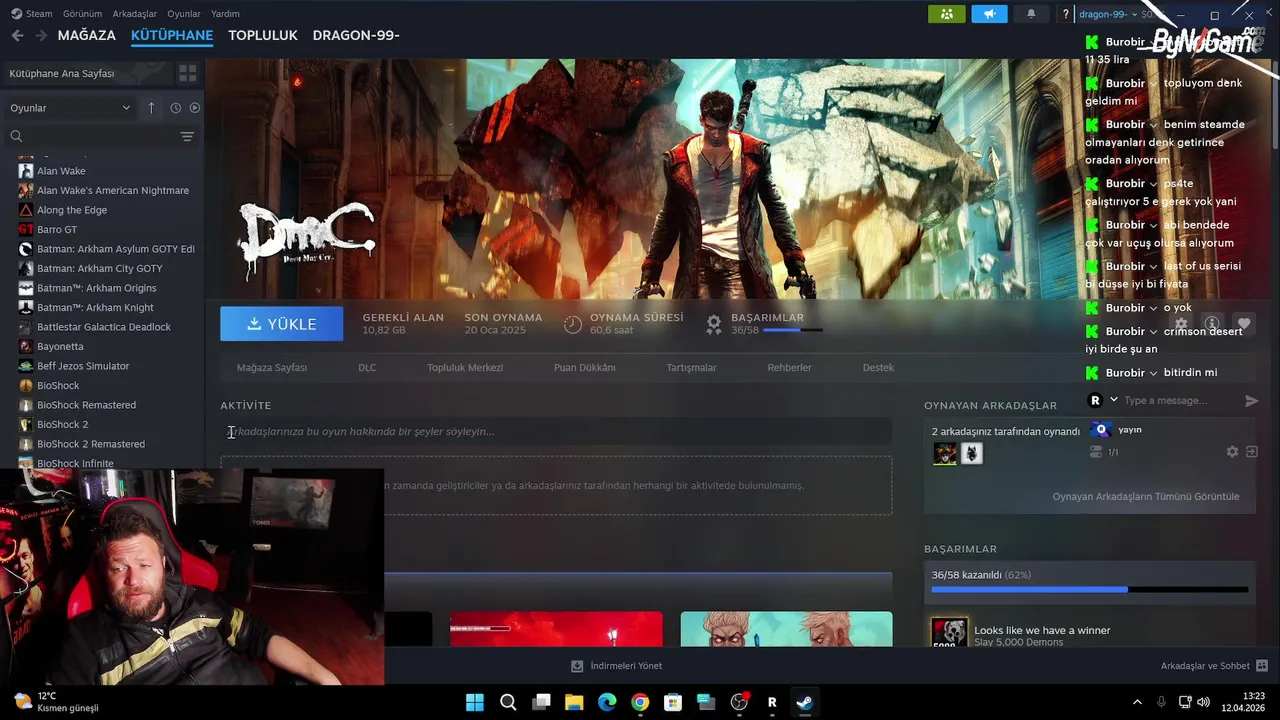Open the Arkadaşlar menu
The width and height of the screenshot is (1280, 720).
[134, 14]
